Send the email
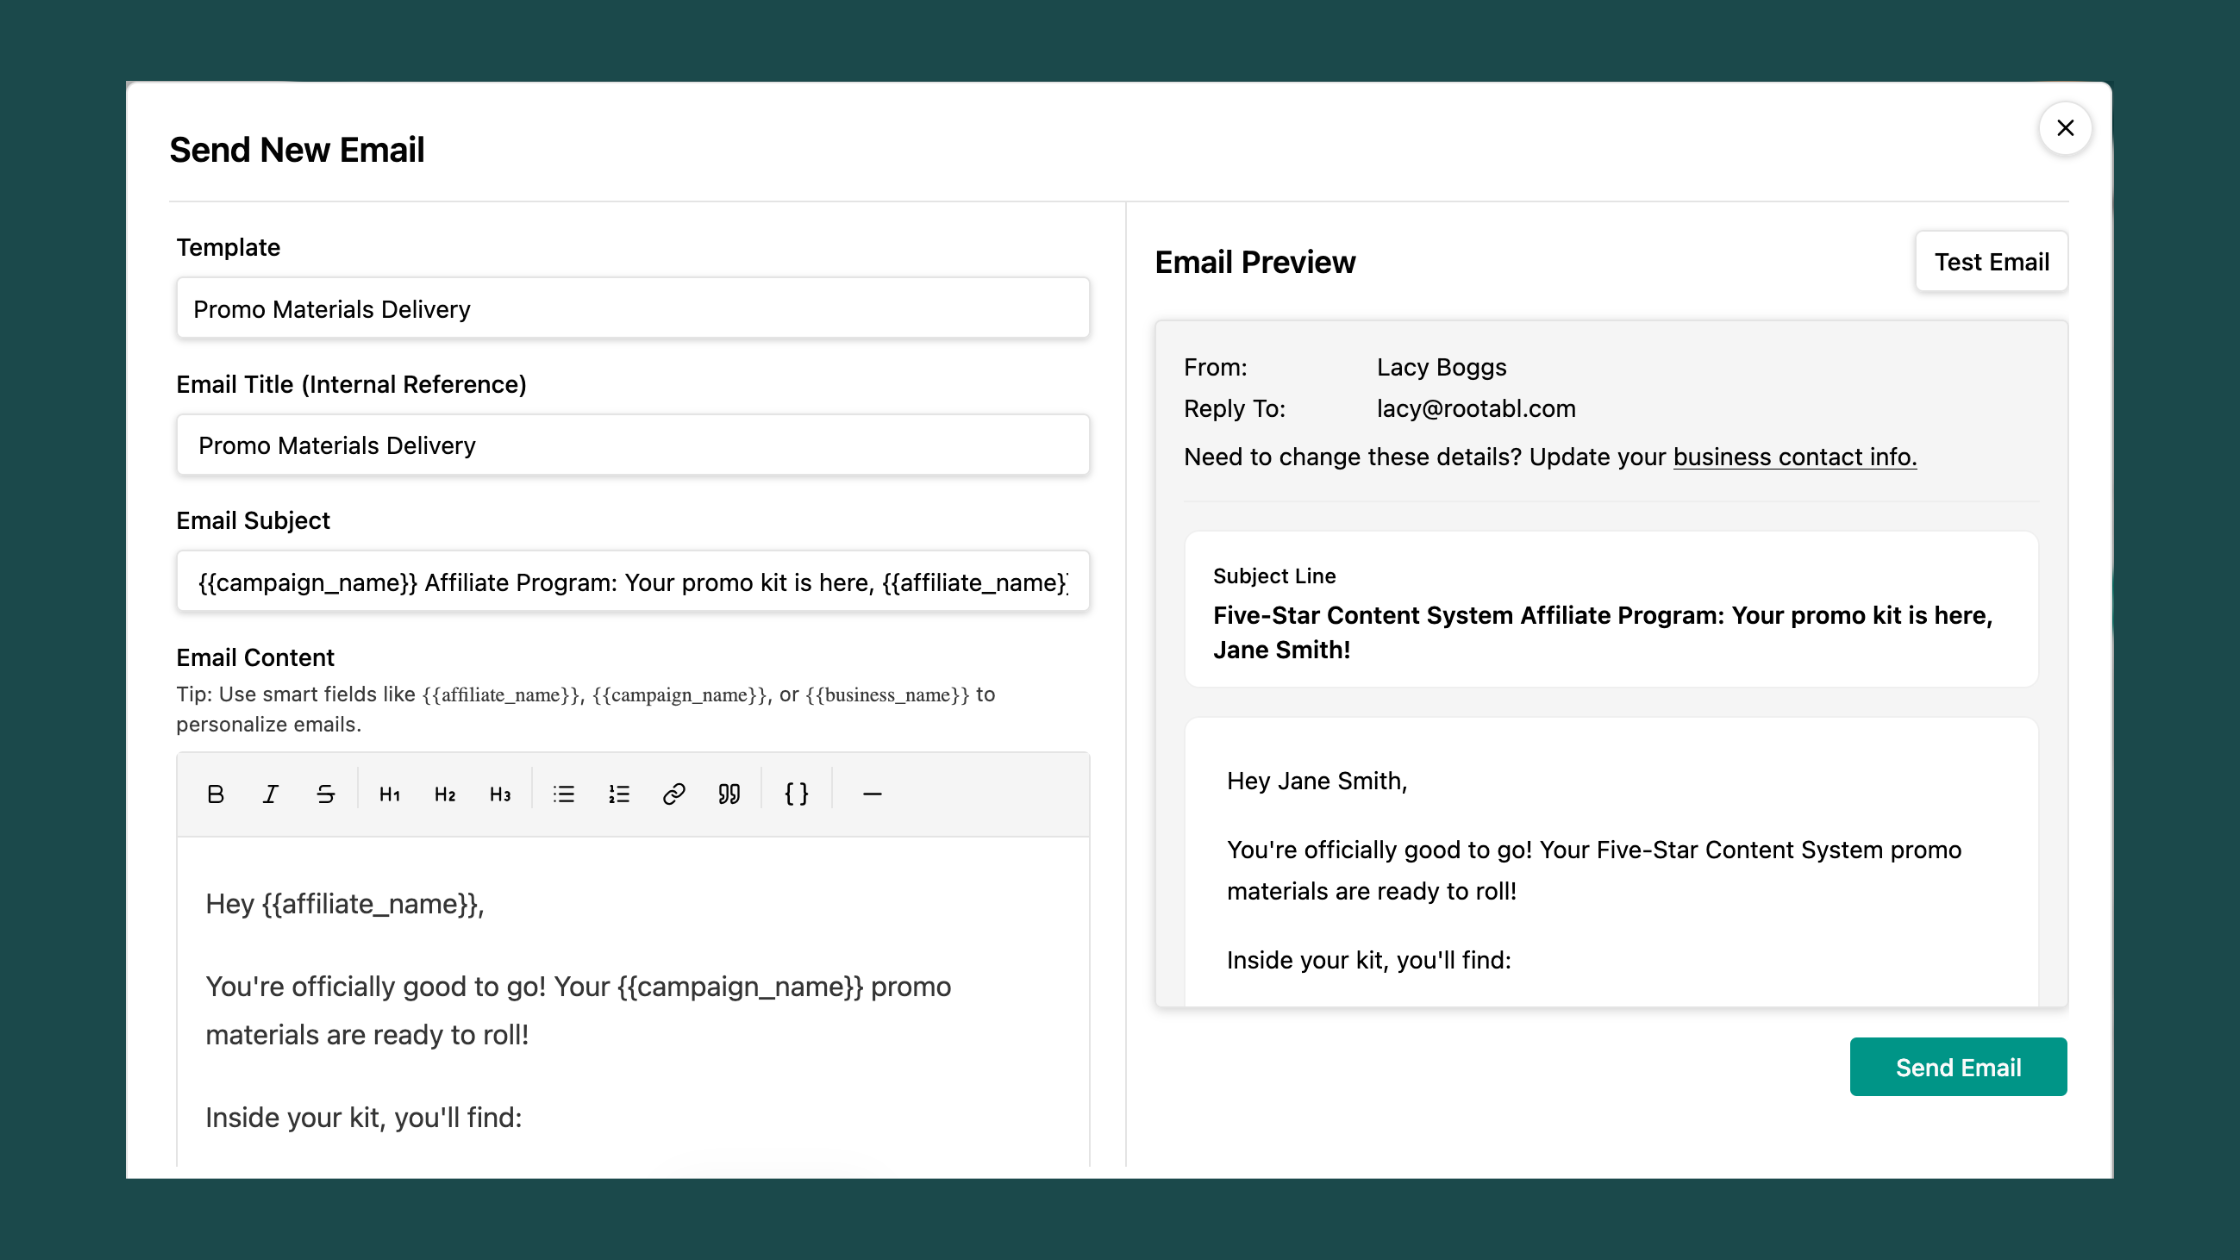This screenshot has width=2240, height=1260. [1957, 1067]
